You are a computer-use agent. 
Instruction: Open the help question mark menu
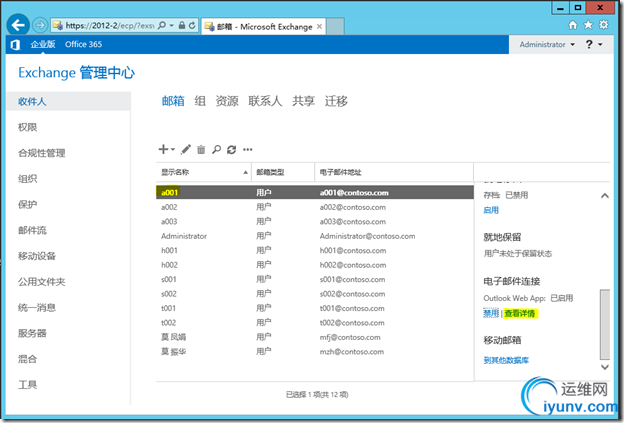coord(594,44)
